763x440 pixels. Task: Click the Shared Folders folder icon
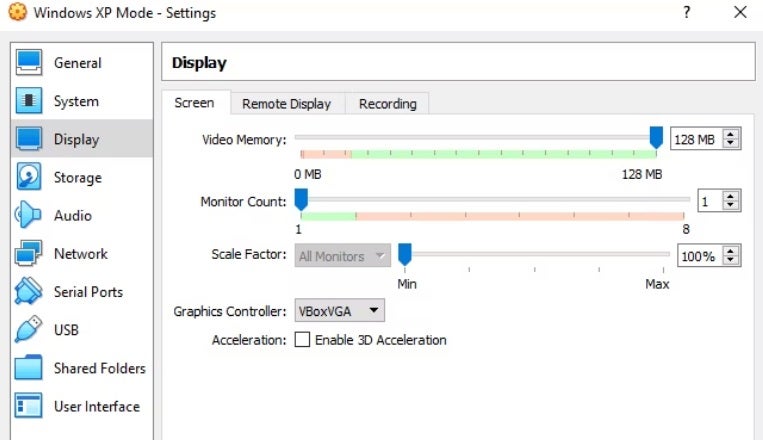[x=29, y=367]
